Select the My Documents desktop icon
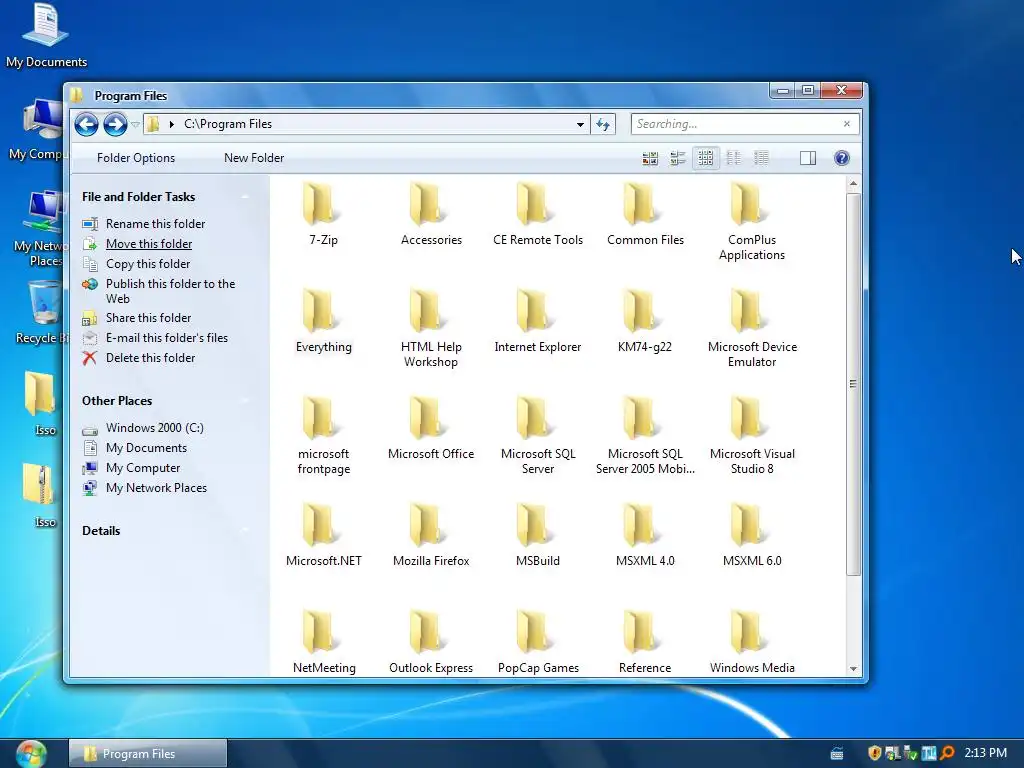1024x768 pixels. [46, 35]
